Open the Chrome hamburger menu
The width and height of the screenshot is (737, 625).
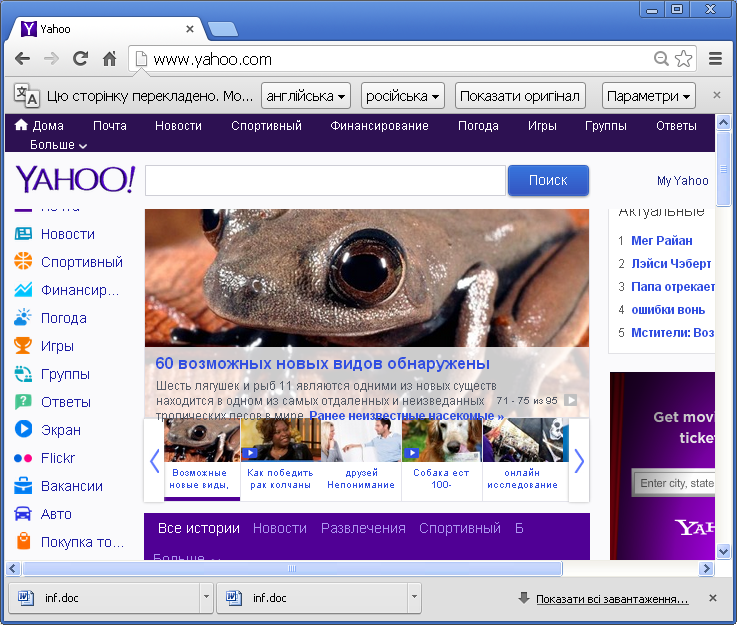click(715, 59)
